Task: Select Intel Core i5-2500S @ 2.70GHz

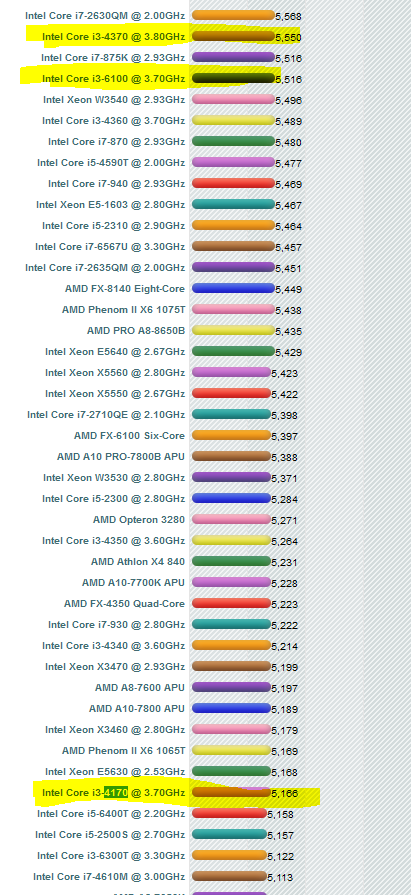Action: coord(110,834)
